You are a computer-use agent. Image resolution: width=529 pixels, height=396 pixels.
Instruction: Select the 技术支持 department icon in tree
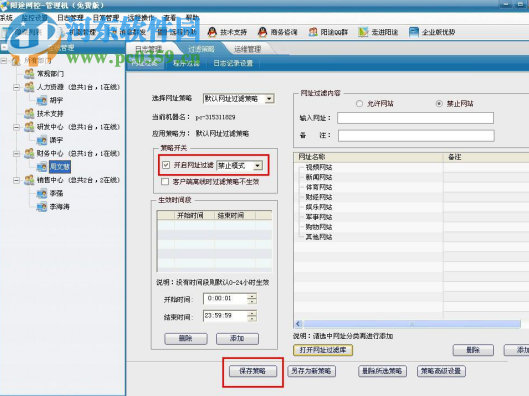pyautogui.click(x=29, y=114)
